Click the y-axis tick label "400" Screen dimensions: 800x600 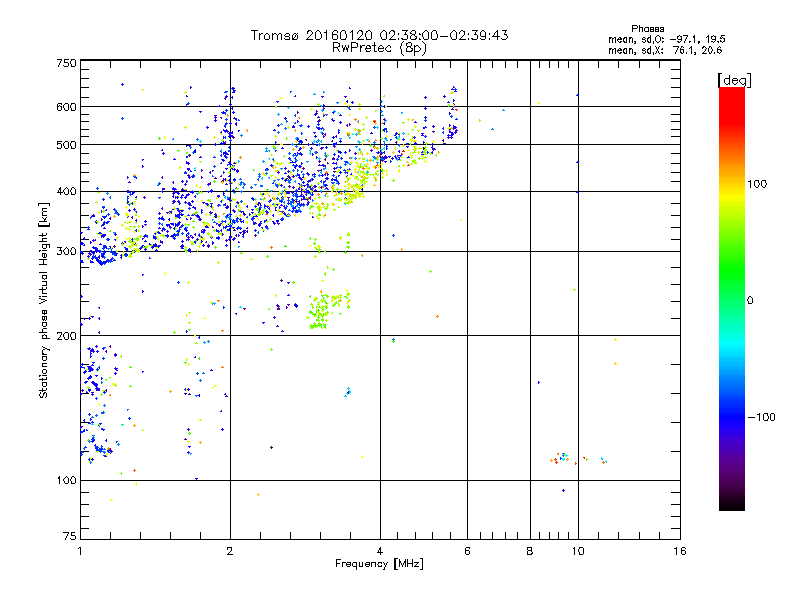coord(66,191)
